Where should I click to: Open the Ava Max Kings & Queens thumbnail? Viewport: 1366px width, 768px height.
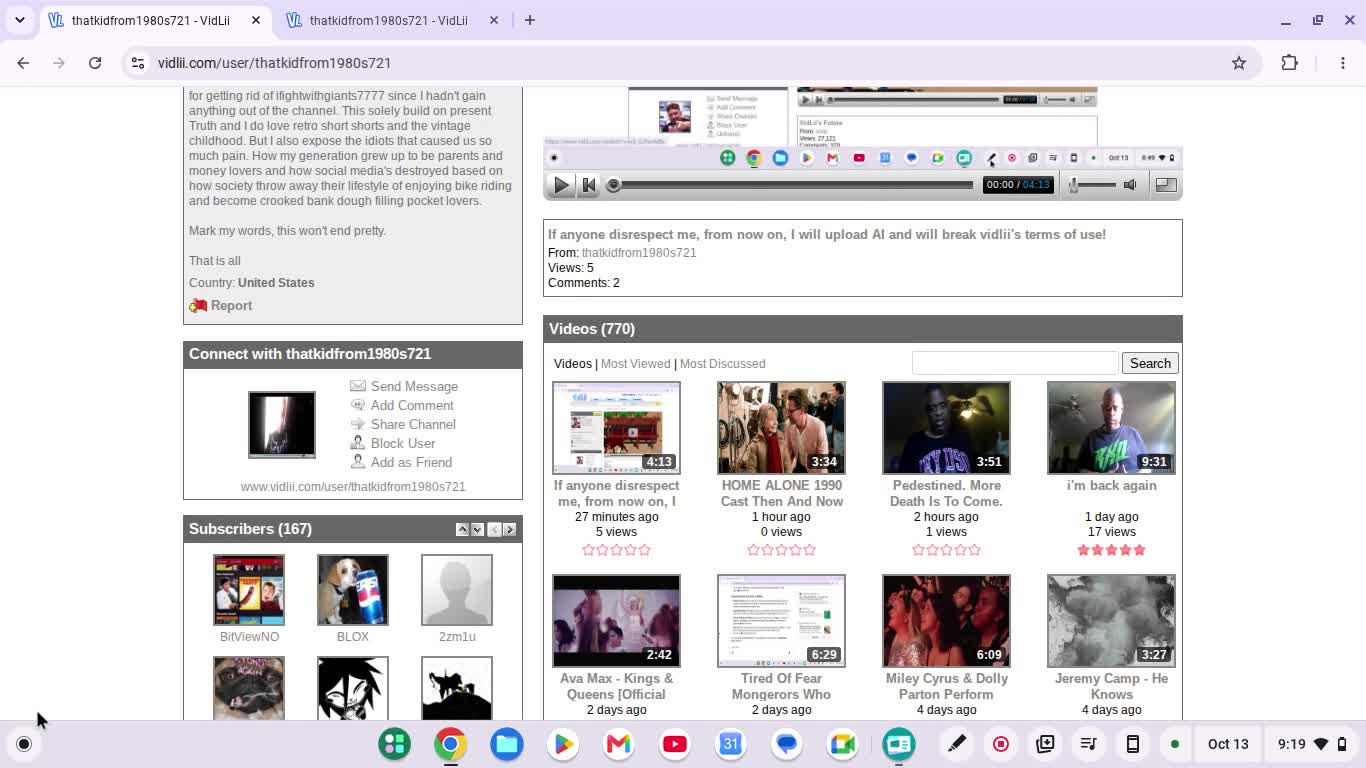(616, 621)
